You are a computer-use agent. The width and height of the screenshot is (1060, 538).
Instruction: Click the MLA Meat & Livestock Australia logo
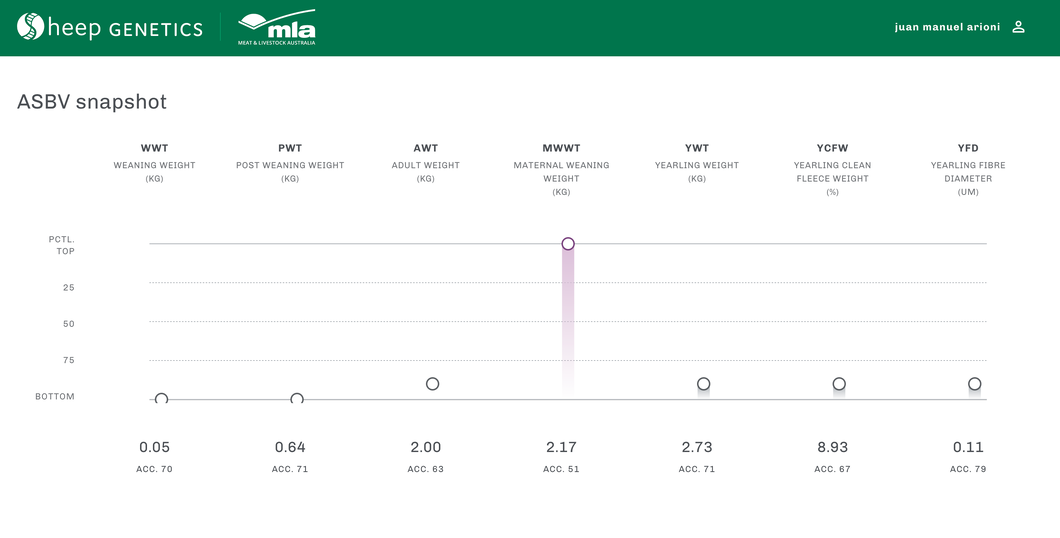coord(277,28)
